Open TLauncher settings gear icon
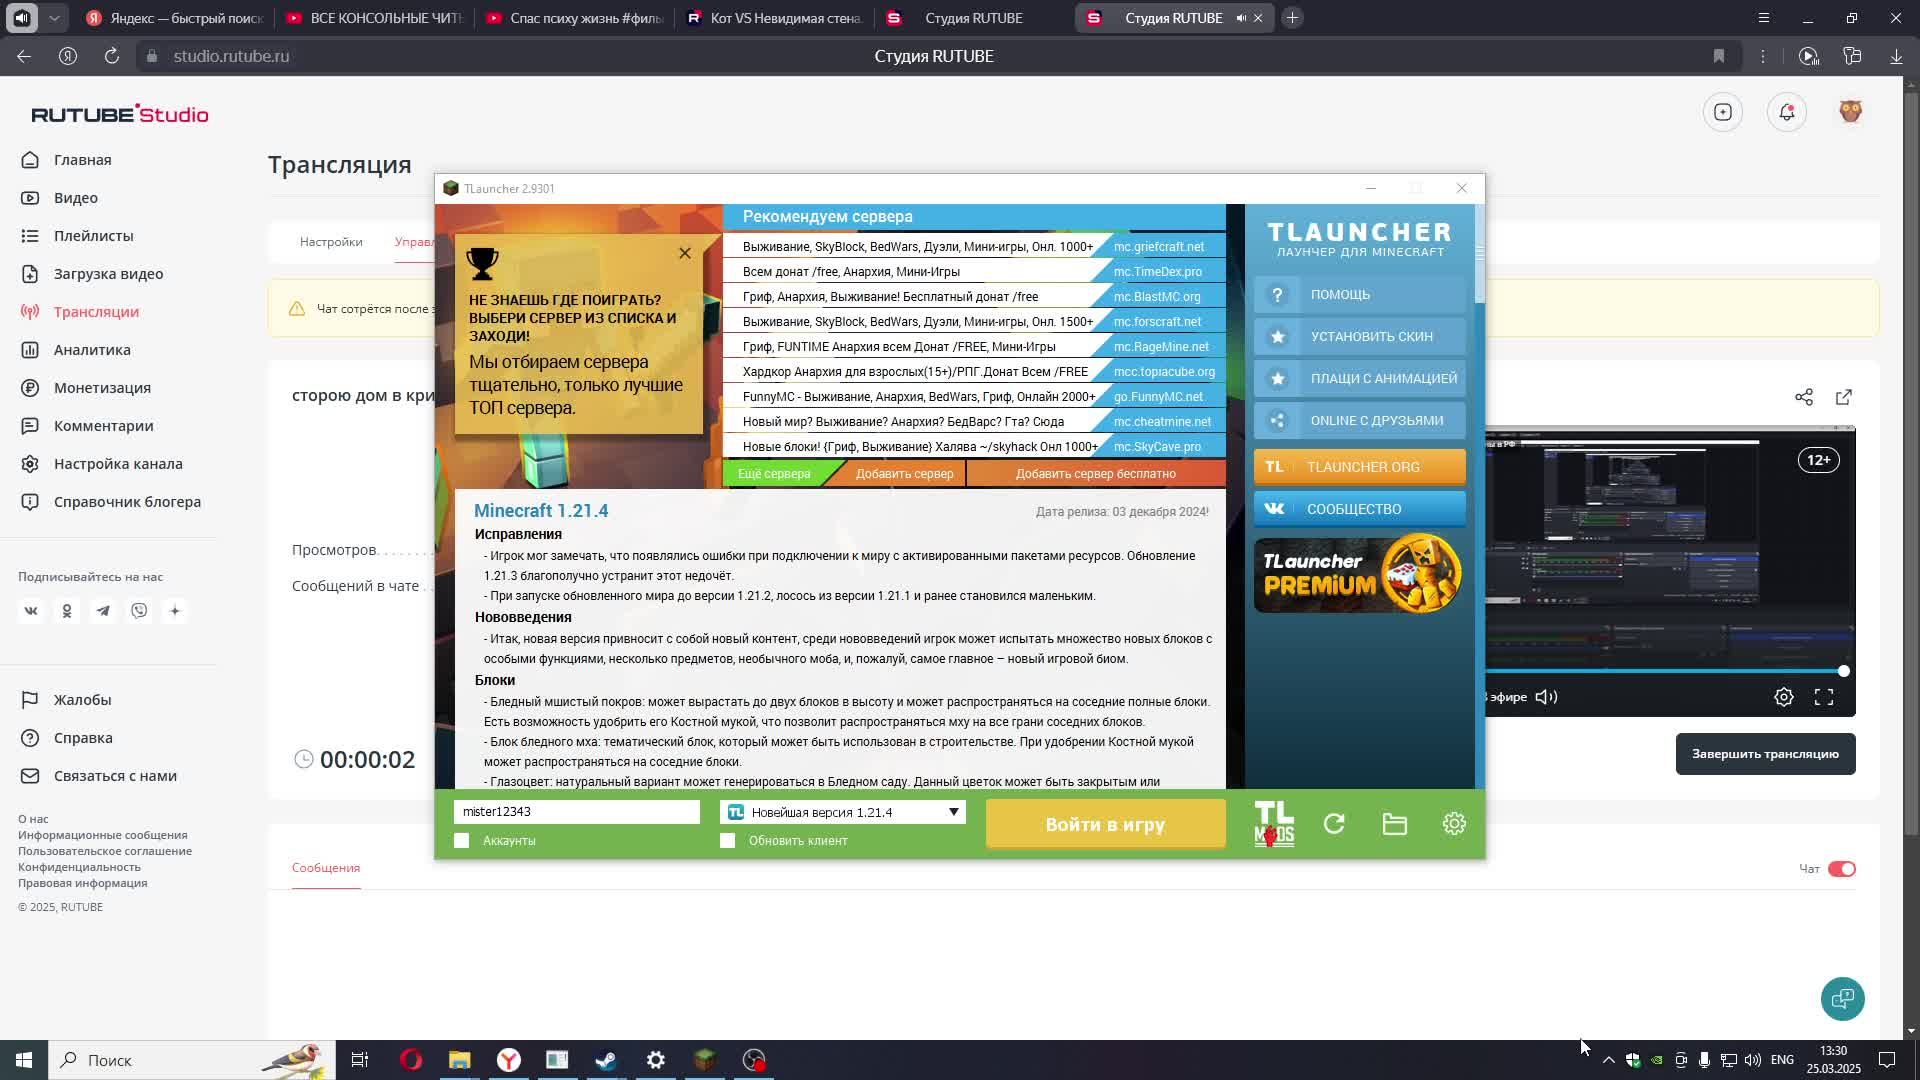Viewport: 1920px width, 1080px height. pos(1454,824)
